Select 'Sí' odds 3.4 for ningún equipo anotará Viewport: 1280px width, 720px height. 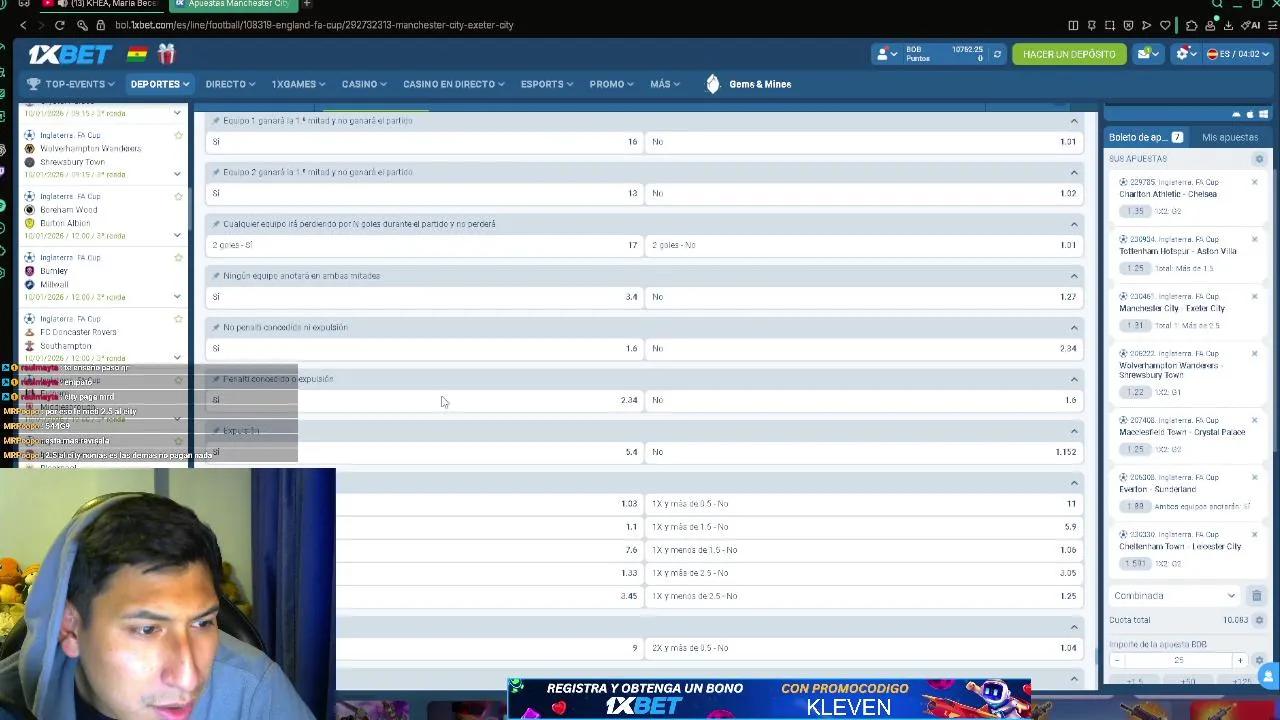425,297
